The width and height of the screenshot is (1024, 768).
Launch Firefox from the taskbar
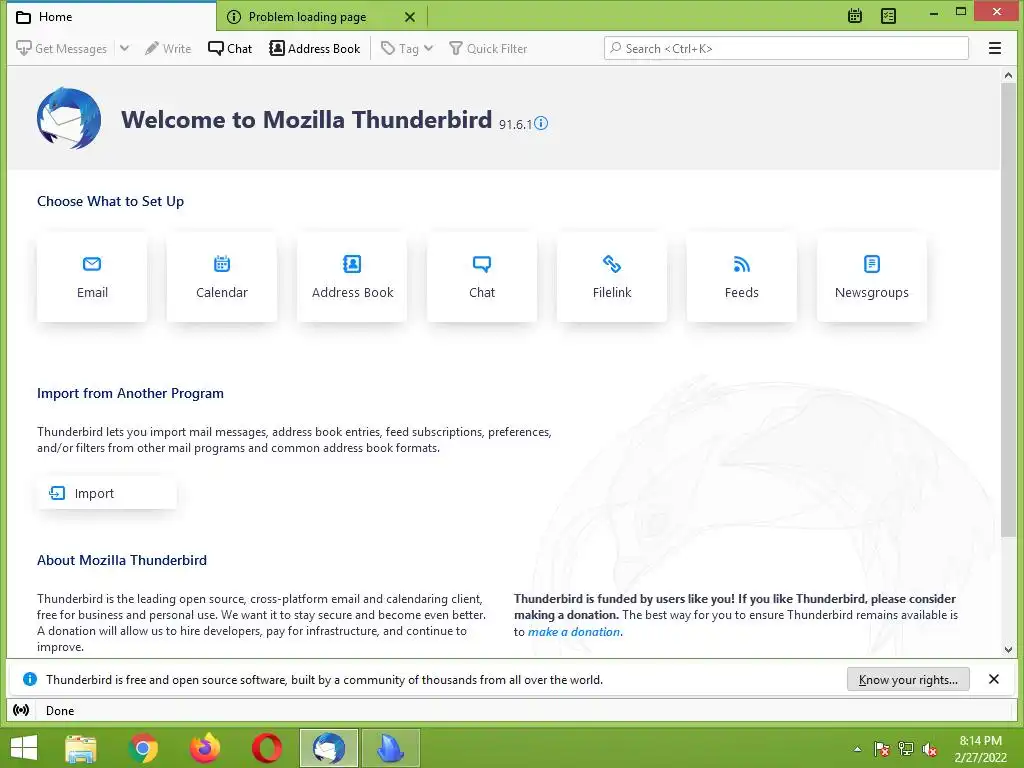[205, 748]
